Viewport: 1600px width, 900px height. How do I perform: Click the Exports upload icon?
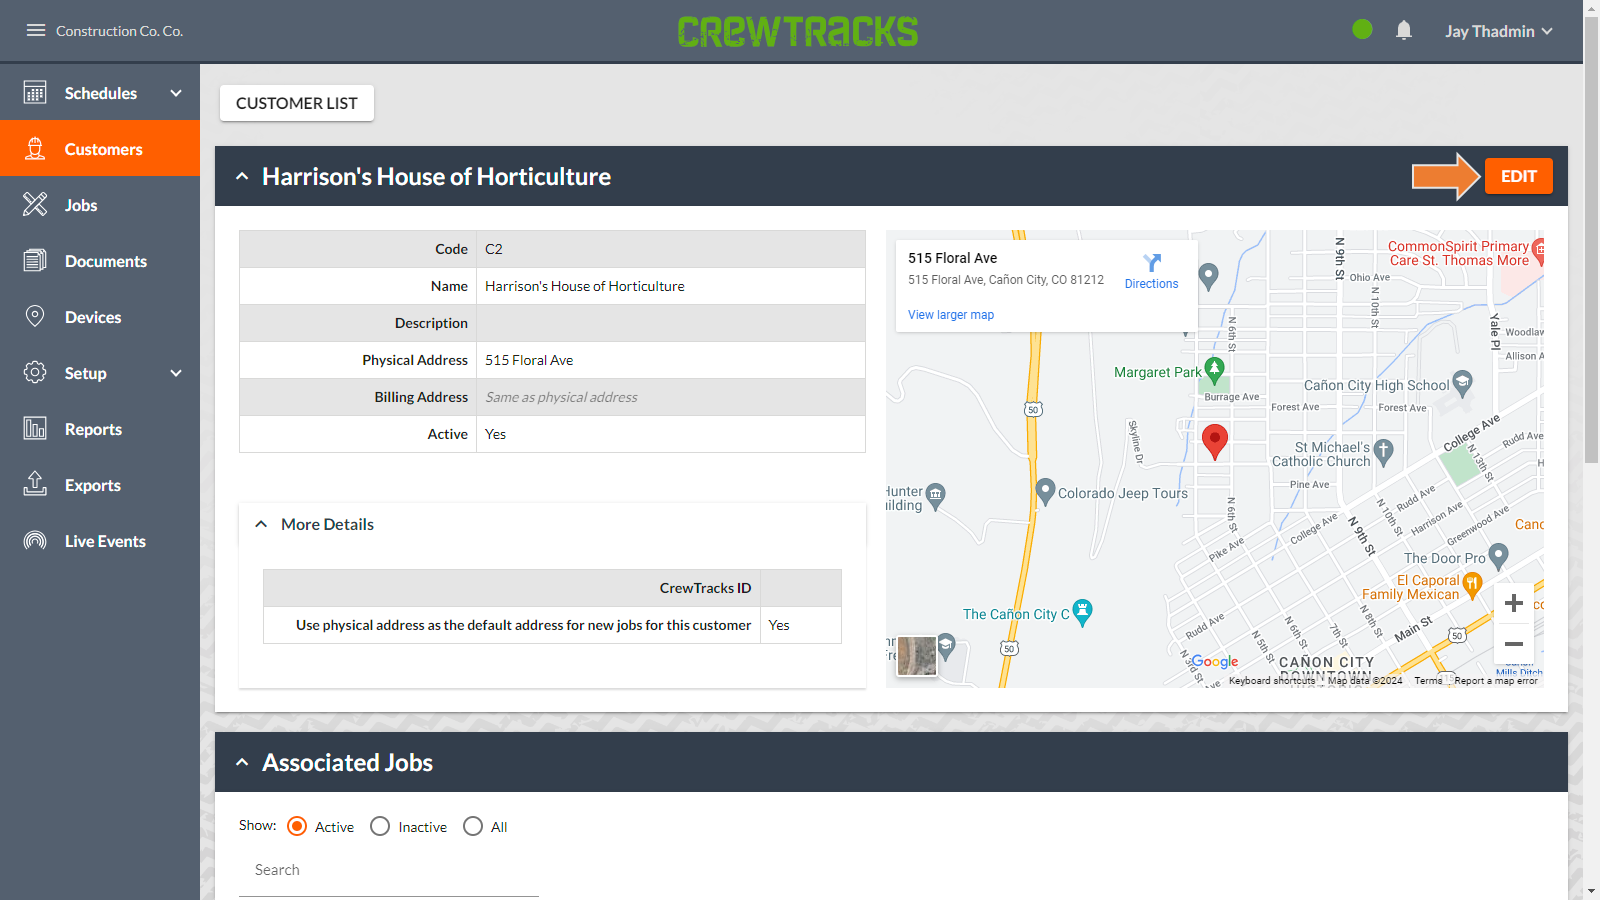(35, 485)
